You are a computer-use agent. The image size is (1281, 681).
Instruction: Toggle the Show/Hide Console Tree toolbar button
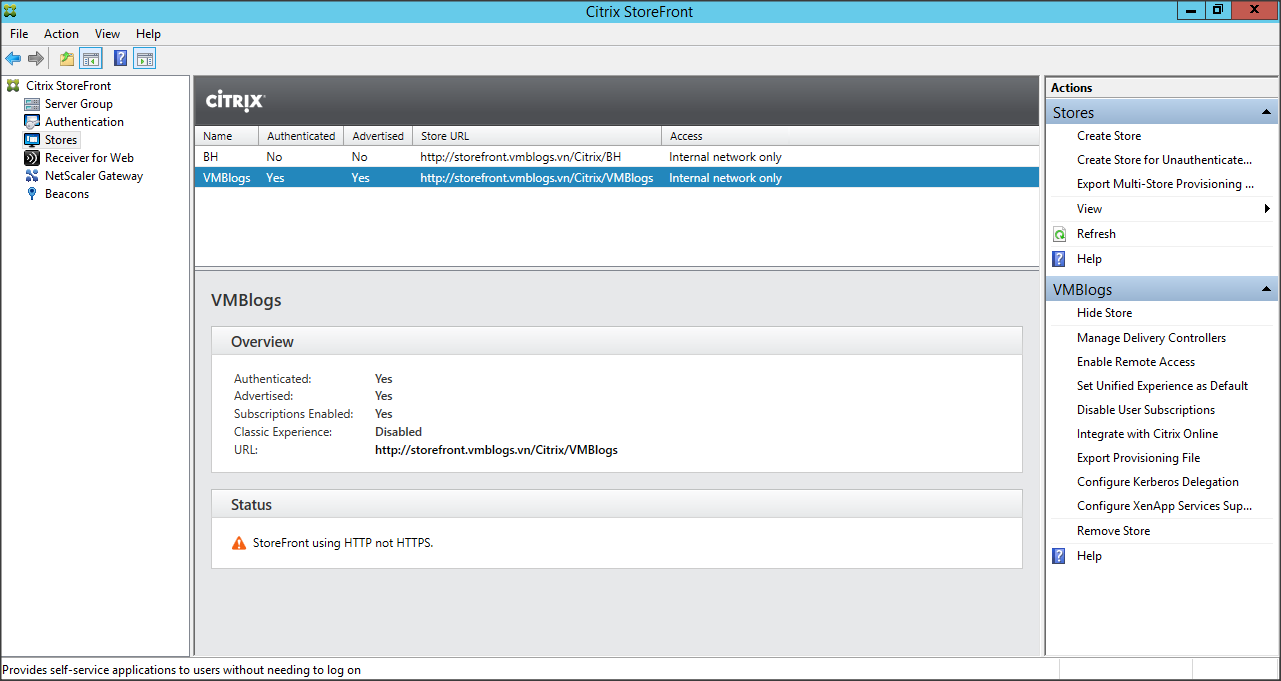click(x=91, y=59)
